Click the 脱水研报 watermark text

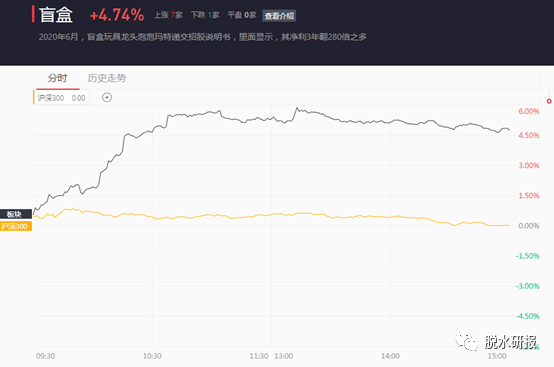coord(511,342)
